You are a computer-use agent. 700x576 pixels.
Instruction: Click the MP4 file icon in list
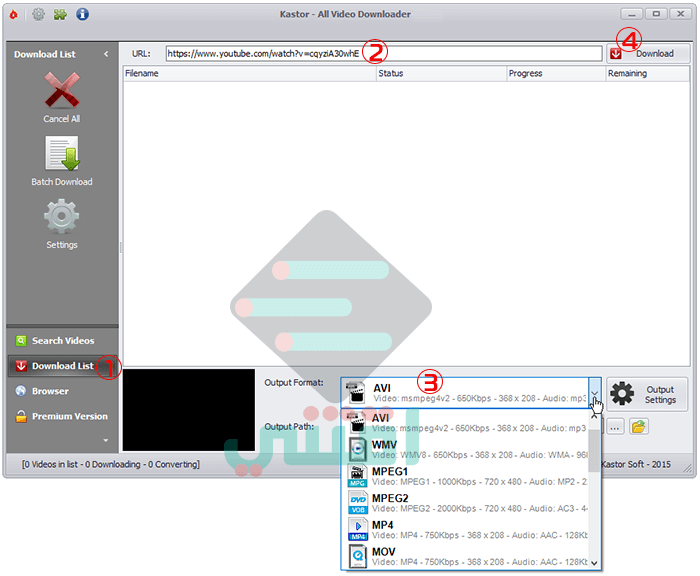(x=358, y=530)
